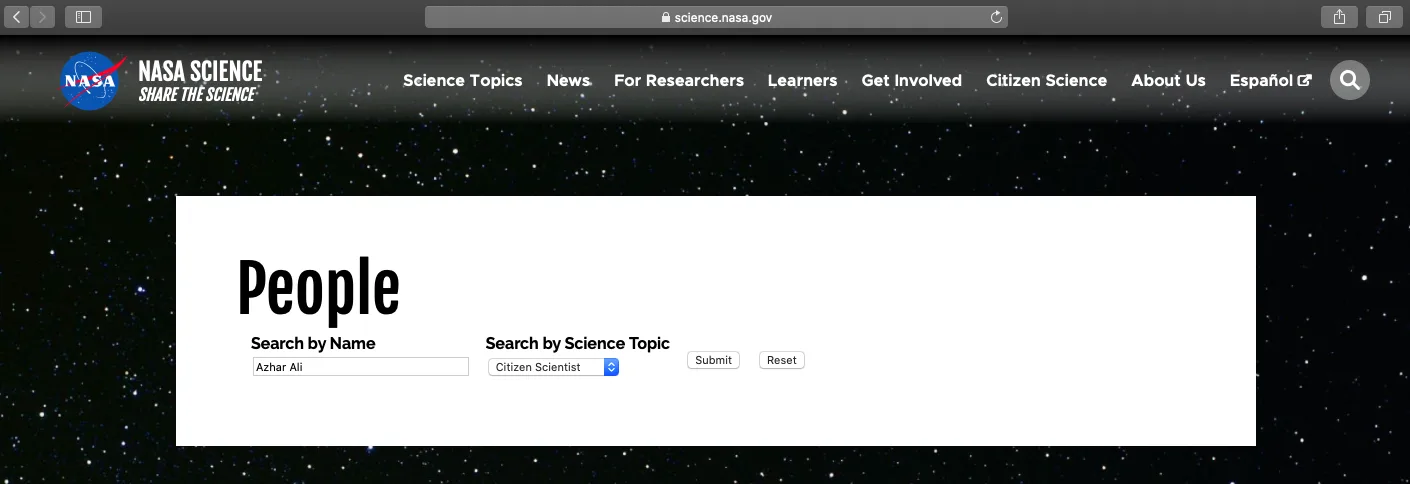Open the About Us menu
The height and width of the screenshot is (484, 1410).
[x=1168, y=81]
